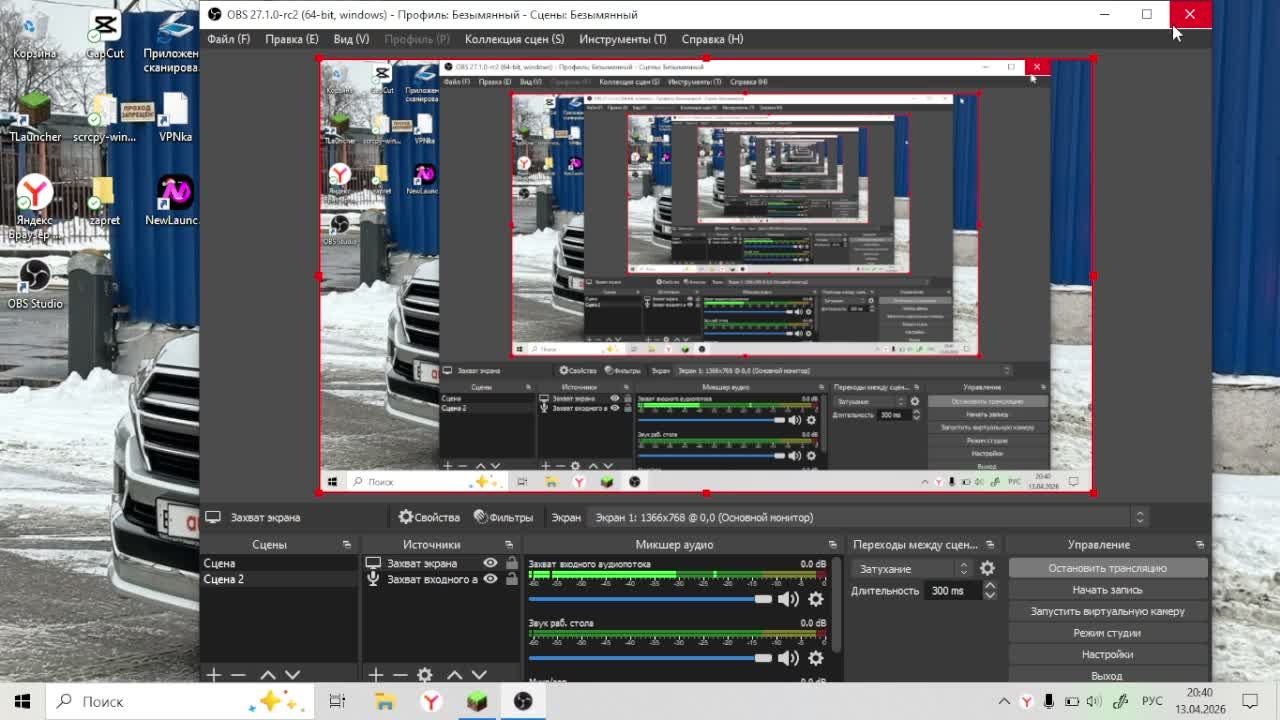Open TLauncher desktop shortcut
Image resolution: width=1280 pixels, height=720 pixels.
tap(35, 118)
